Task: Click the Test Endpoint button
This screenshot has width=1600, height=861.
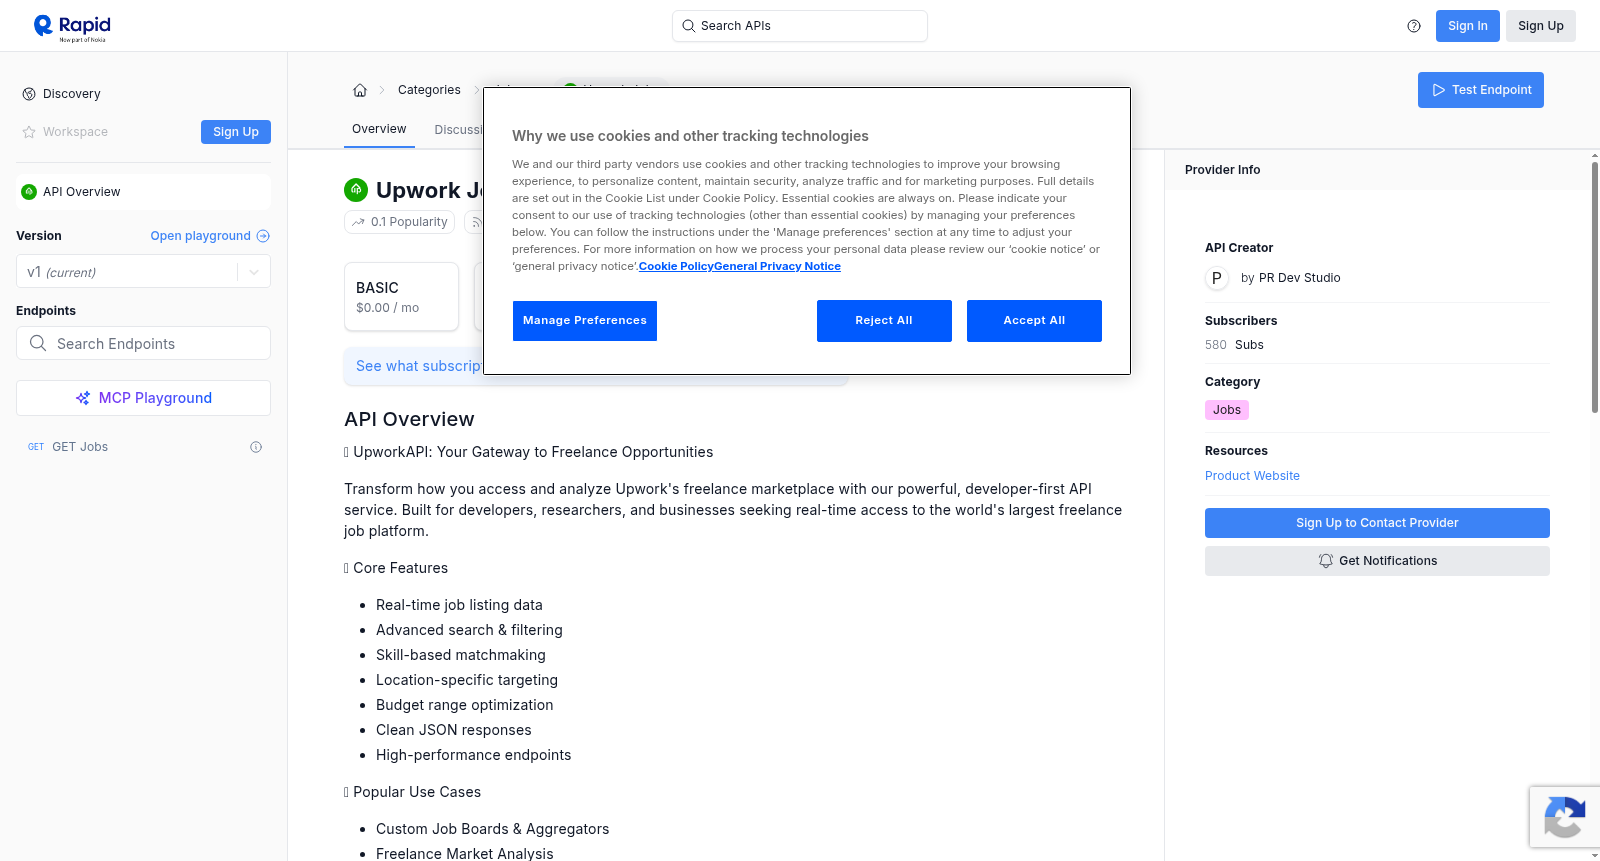Action: pyautogui.click(x=1480, y=90)
